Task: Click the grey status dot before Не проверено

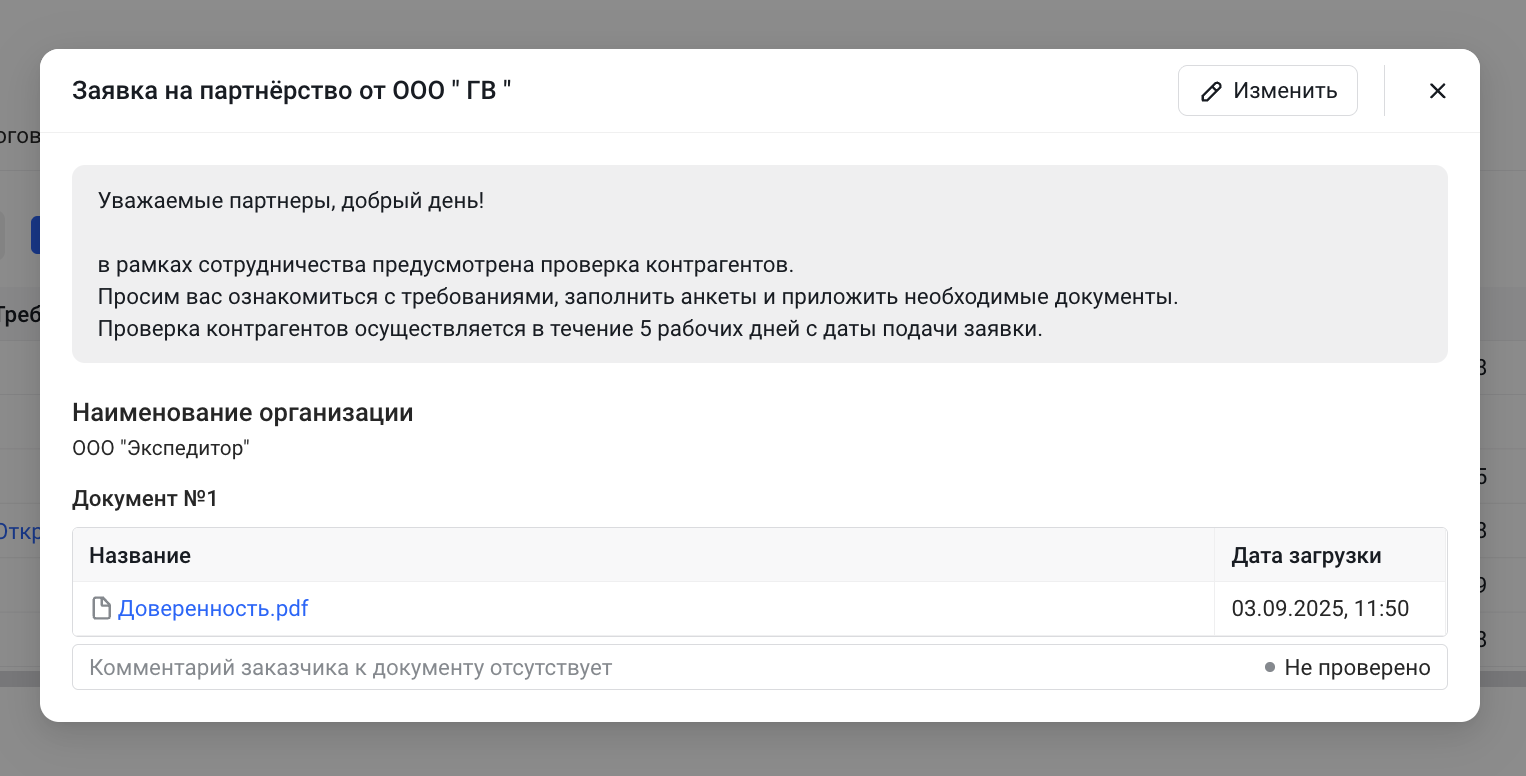Action: (x=1270, y=667)
